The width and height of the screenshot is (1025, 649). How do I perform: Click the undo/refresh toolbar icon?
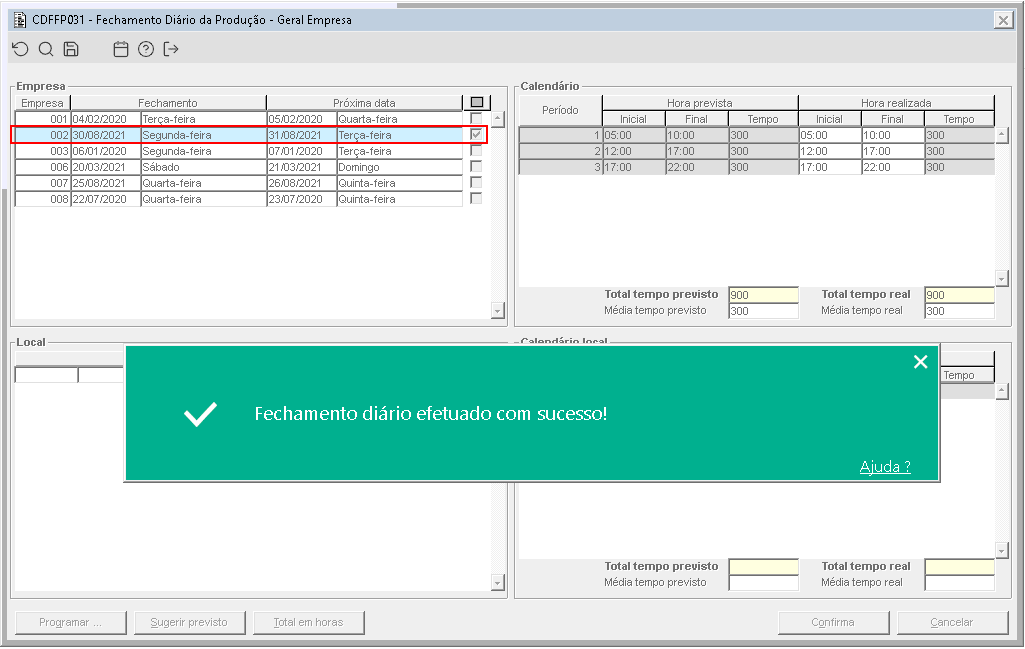[x=20, y=49]
